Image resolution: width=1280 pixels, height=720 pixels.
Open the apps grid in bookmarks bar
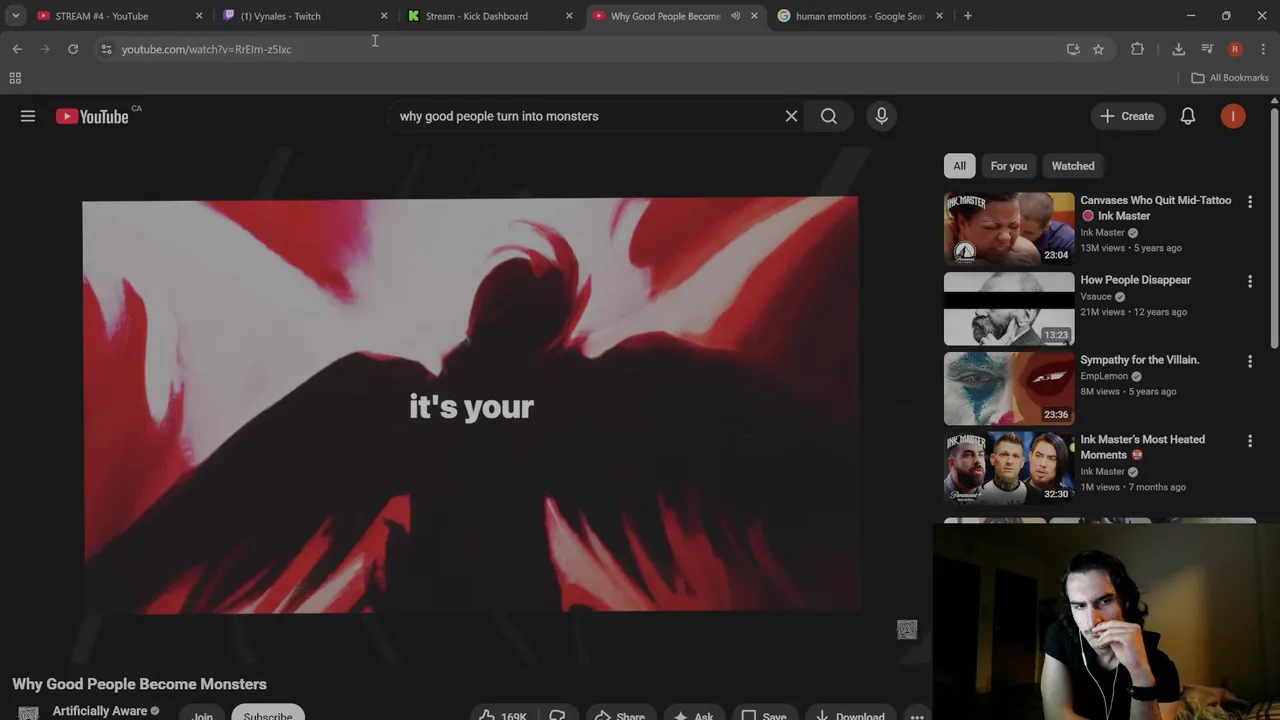coord(15,78)
